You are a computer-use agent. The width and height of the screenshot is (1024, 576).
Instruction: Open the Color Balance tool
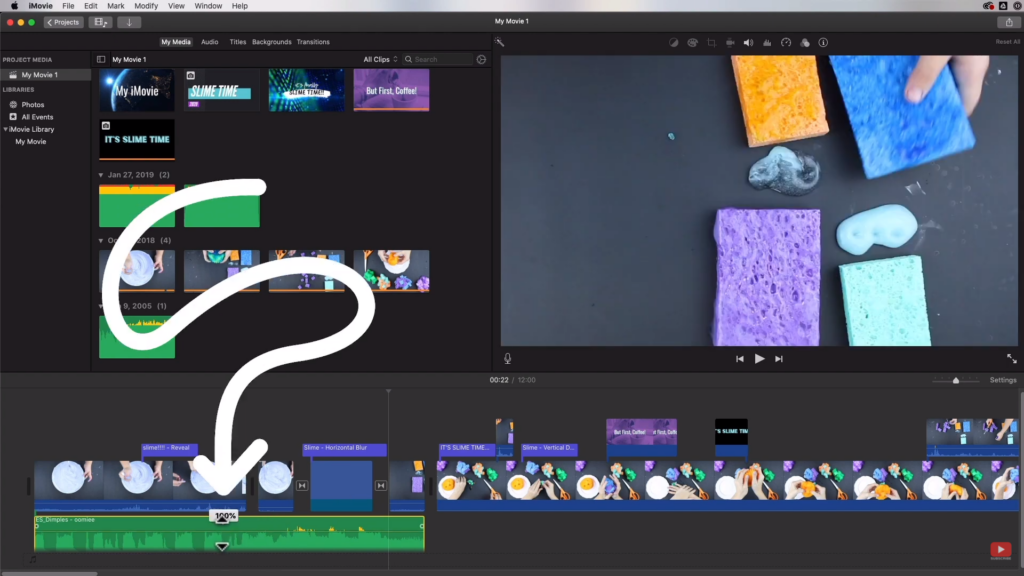pyautogui.click(x=673, y=42)
